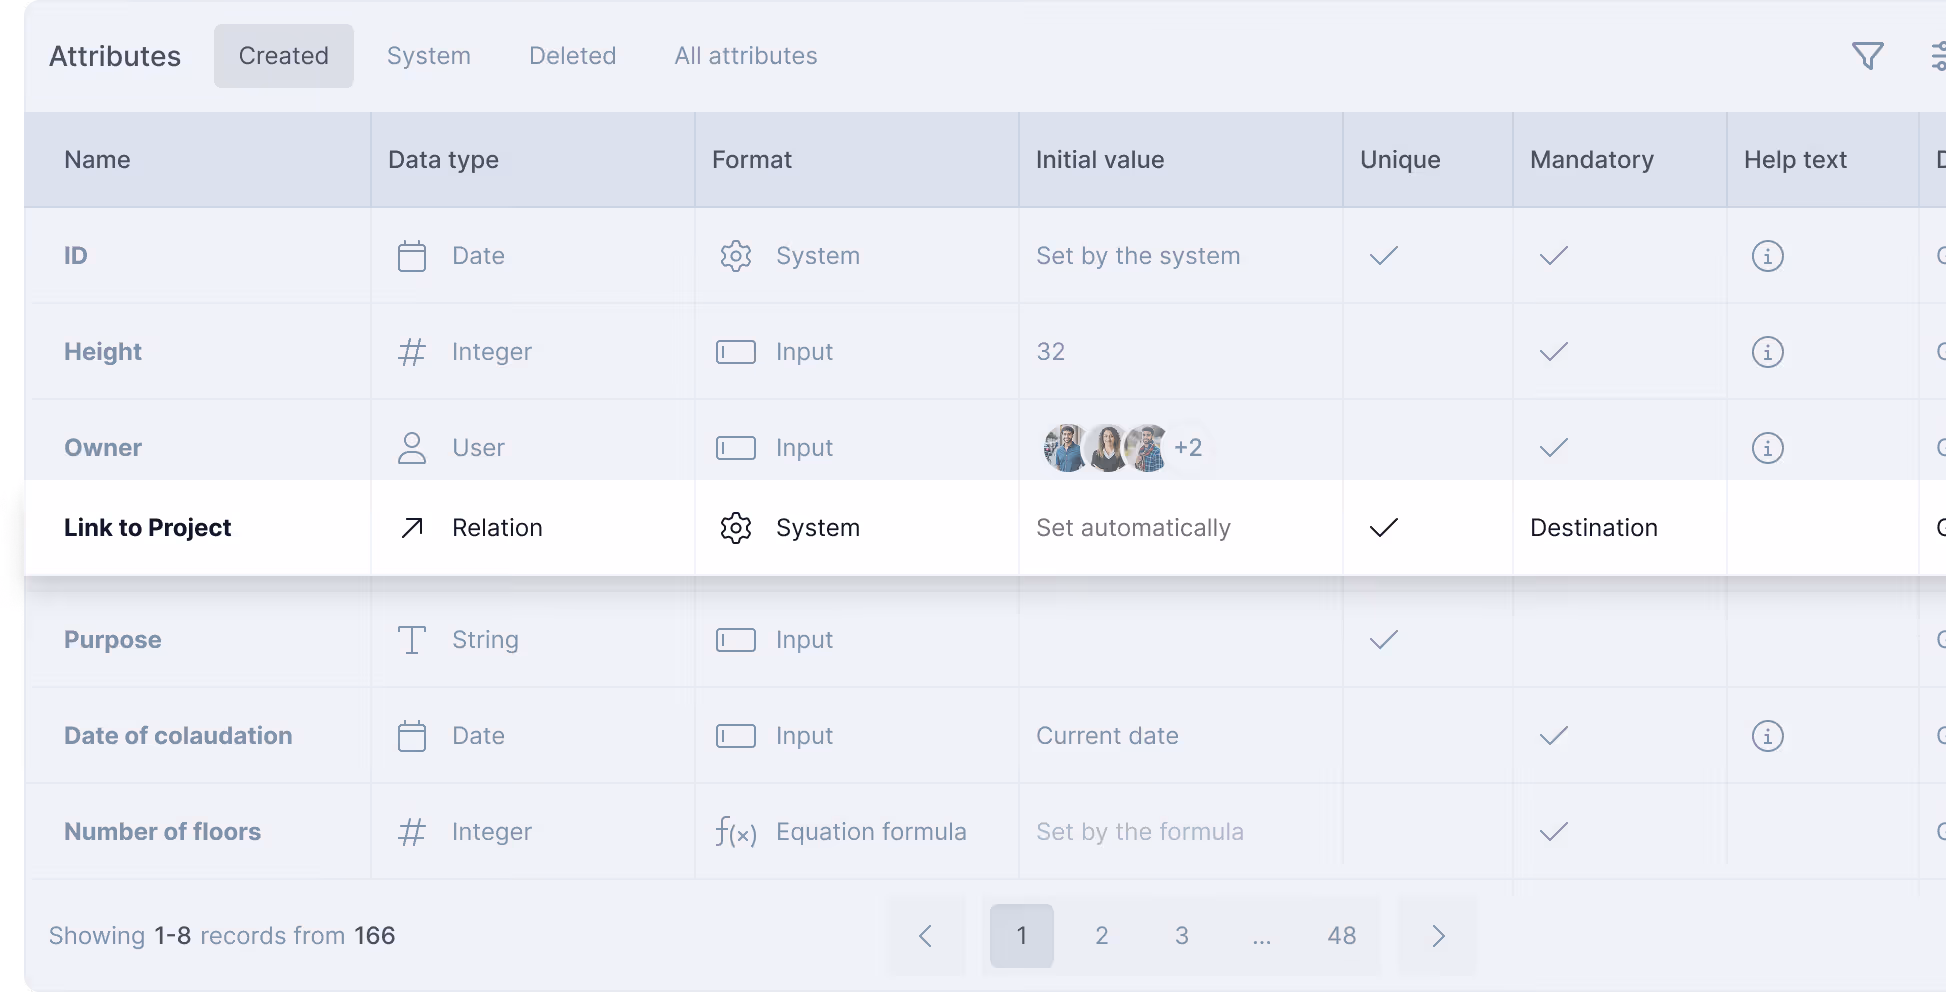The width and height of the screenshot is (1946, 992).
Task: Open help info icon for Owner
Action: pyautogui.click(x=1767, y=448)
